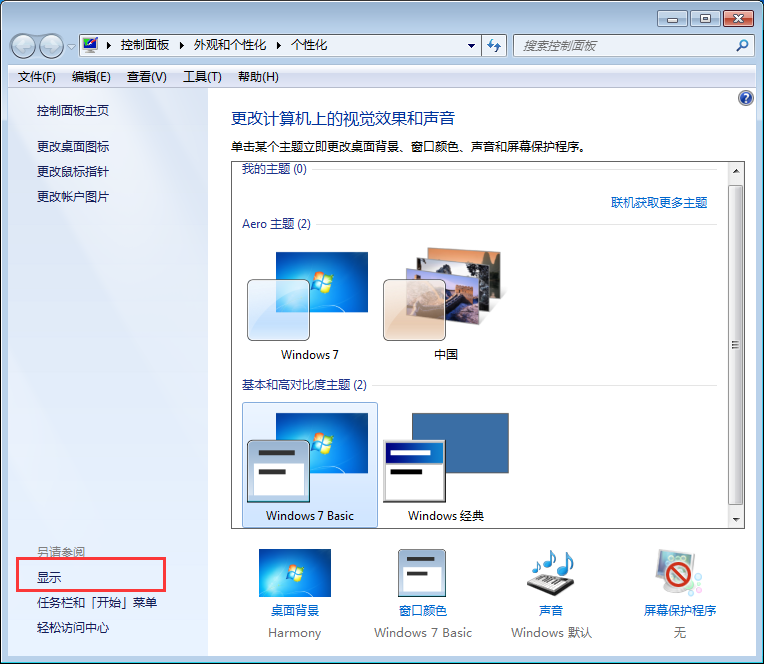Viewport: 764px width, 664px height.
Task: Open the 工具(T) menu
Action: point(201,77)
